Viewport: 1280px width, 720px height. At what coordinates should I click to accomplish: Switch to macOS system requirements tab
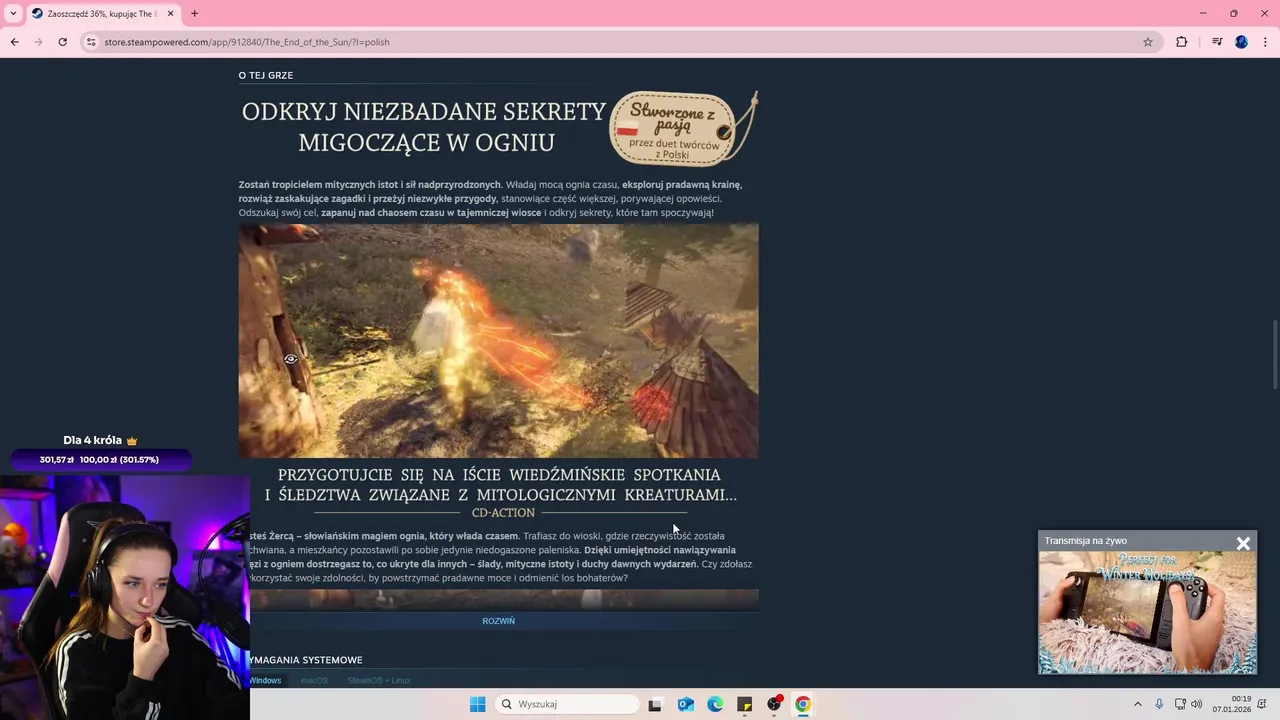(314, 680)
